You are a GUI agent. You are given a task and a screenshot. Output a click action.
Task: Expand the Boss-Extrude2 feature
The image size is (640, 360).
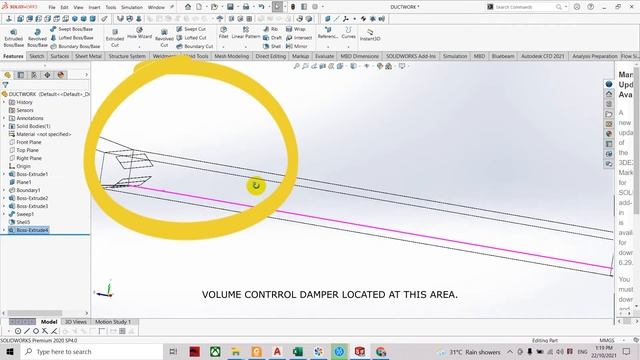point(4,198)
